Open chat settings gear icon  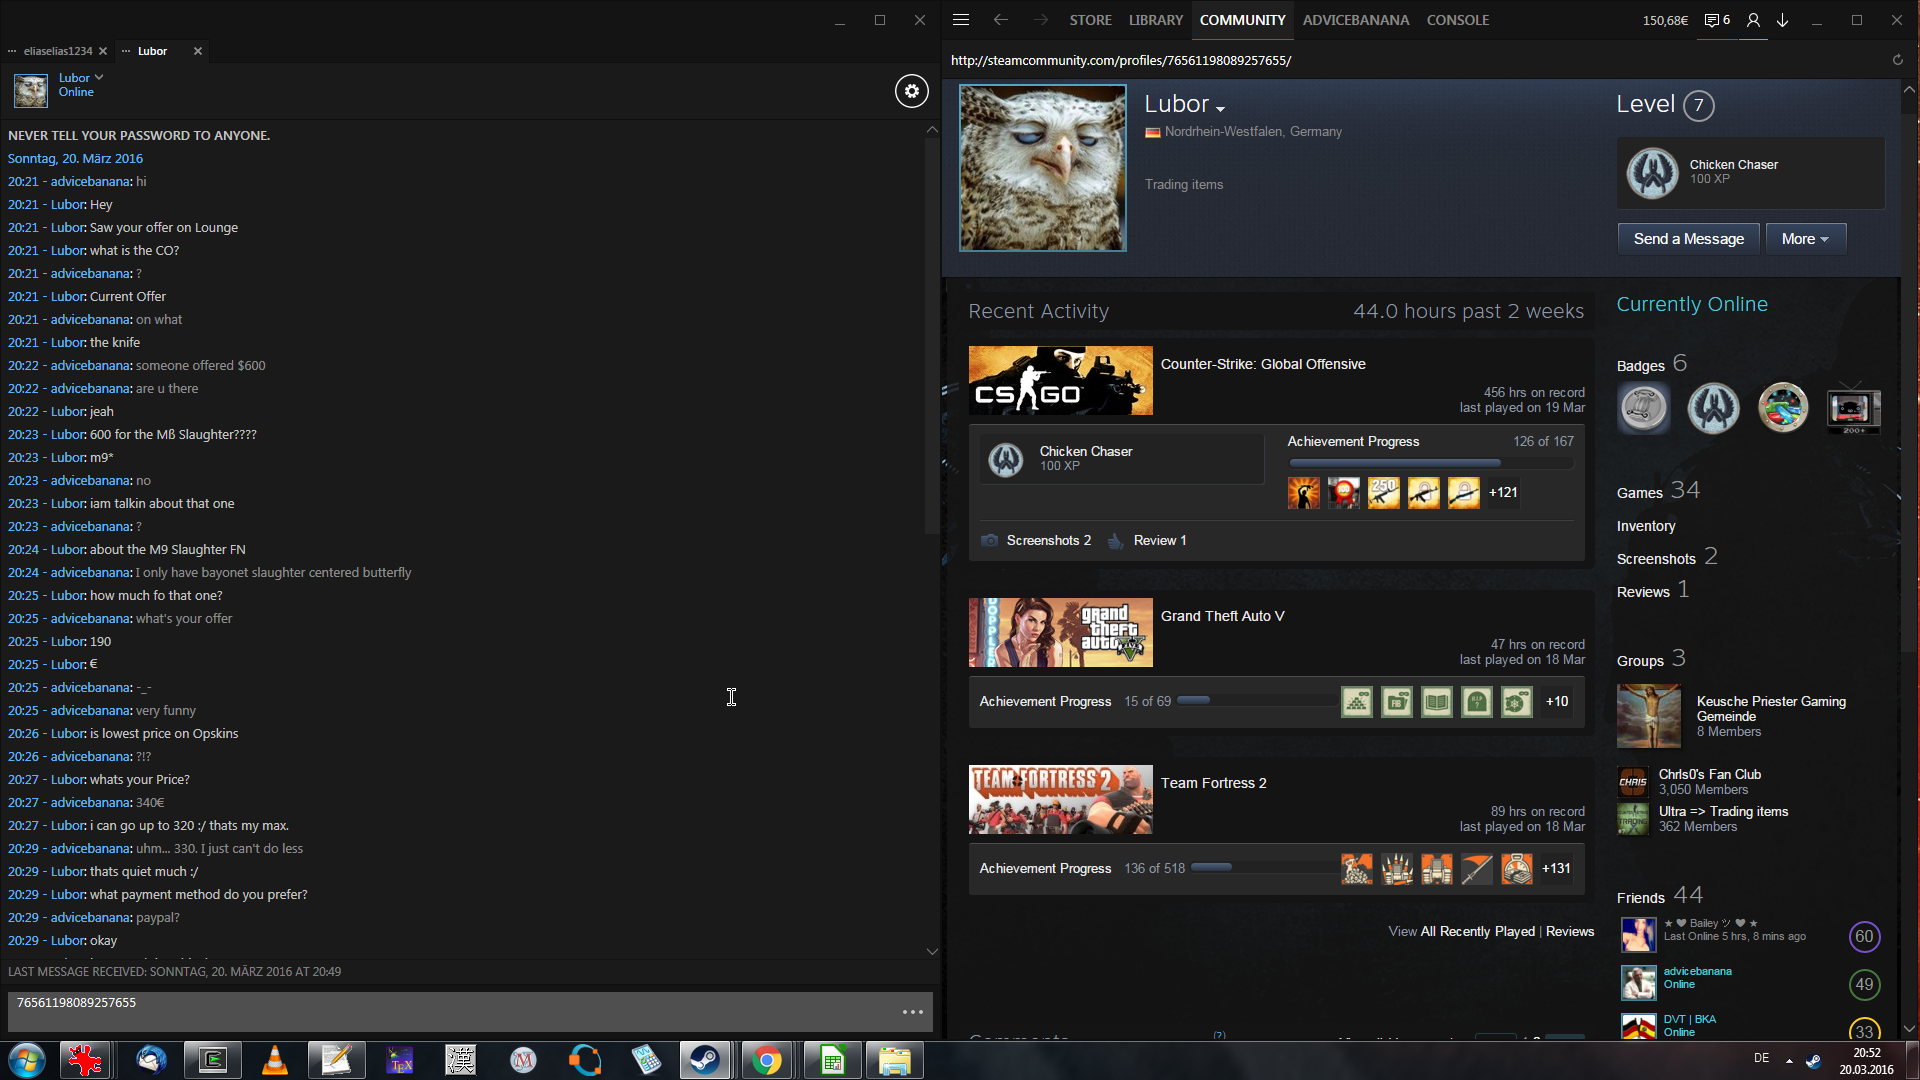coord(911,91)
